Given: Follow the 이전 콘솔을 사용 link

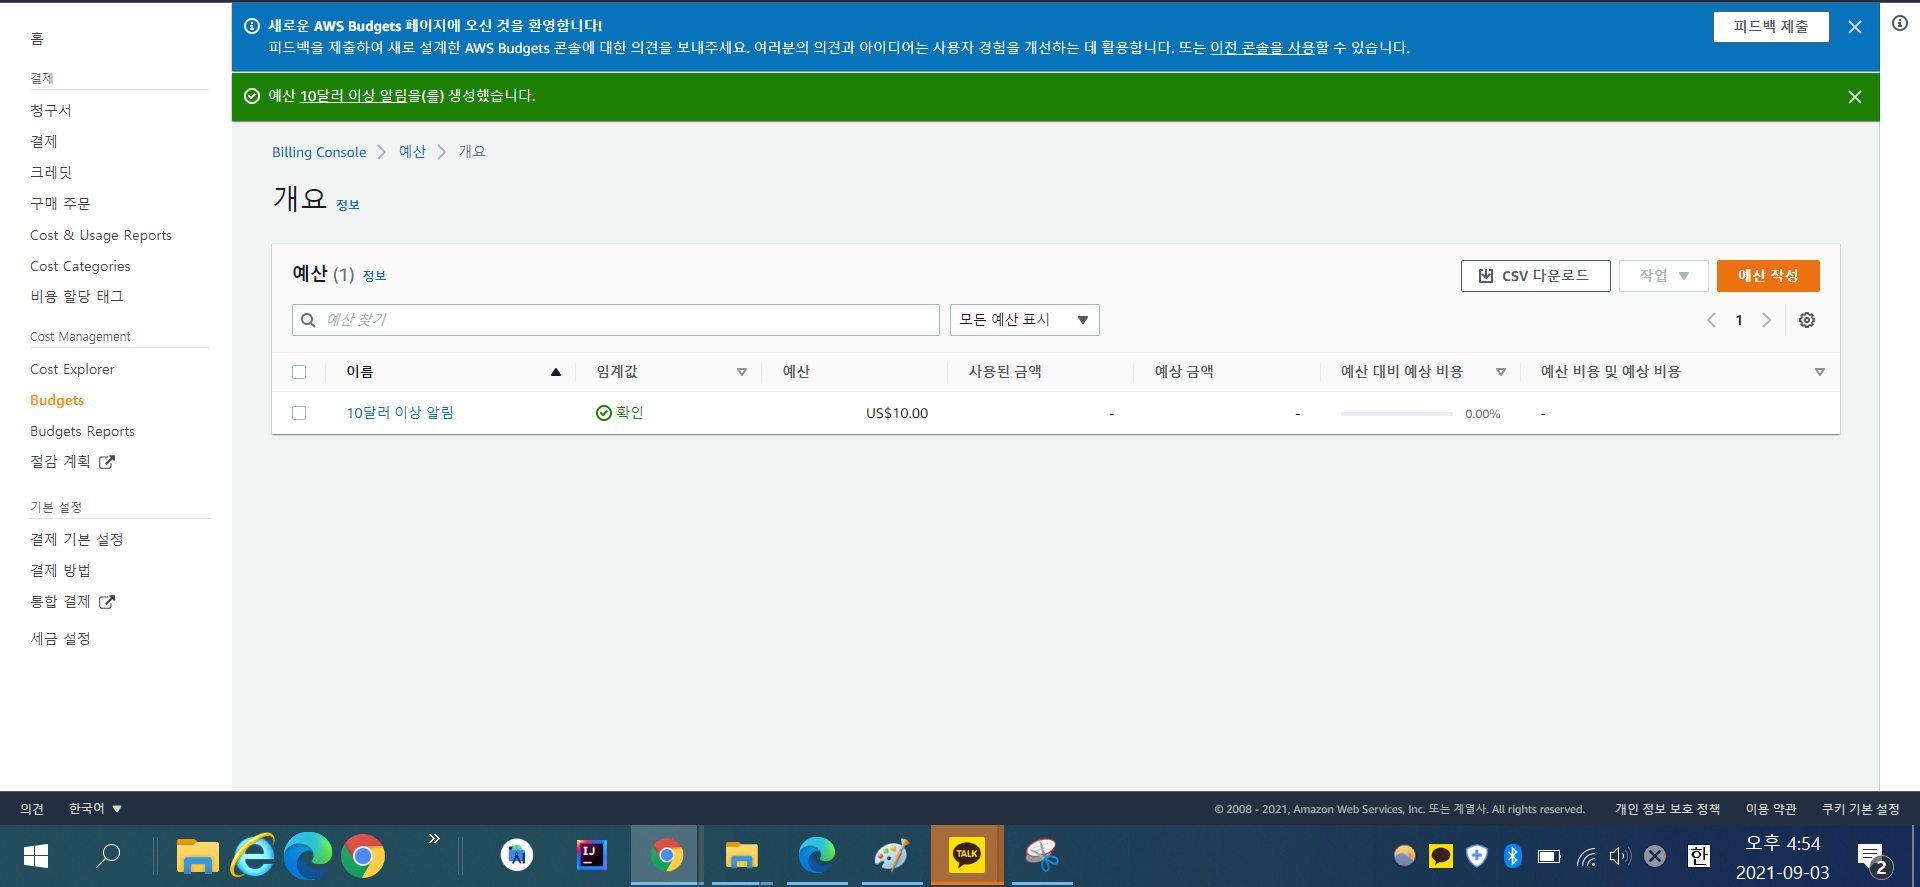Looking at the screenshot, I should (1262, 48).
